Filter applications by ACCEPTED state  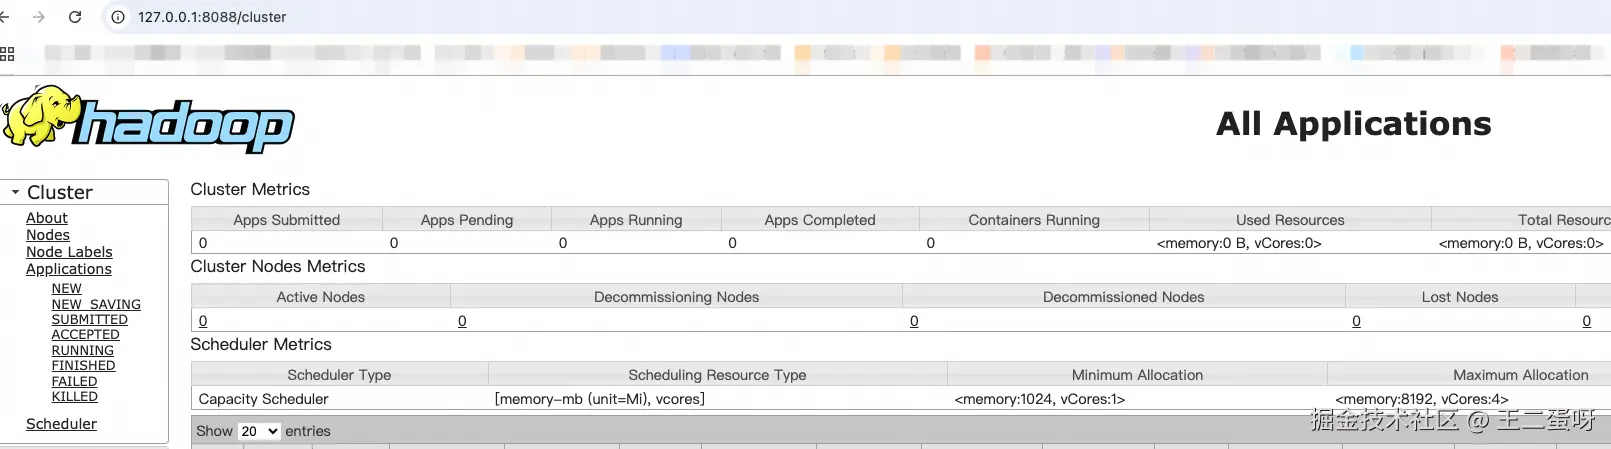point(85,335)
